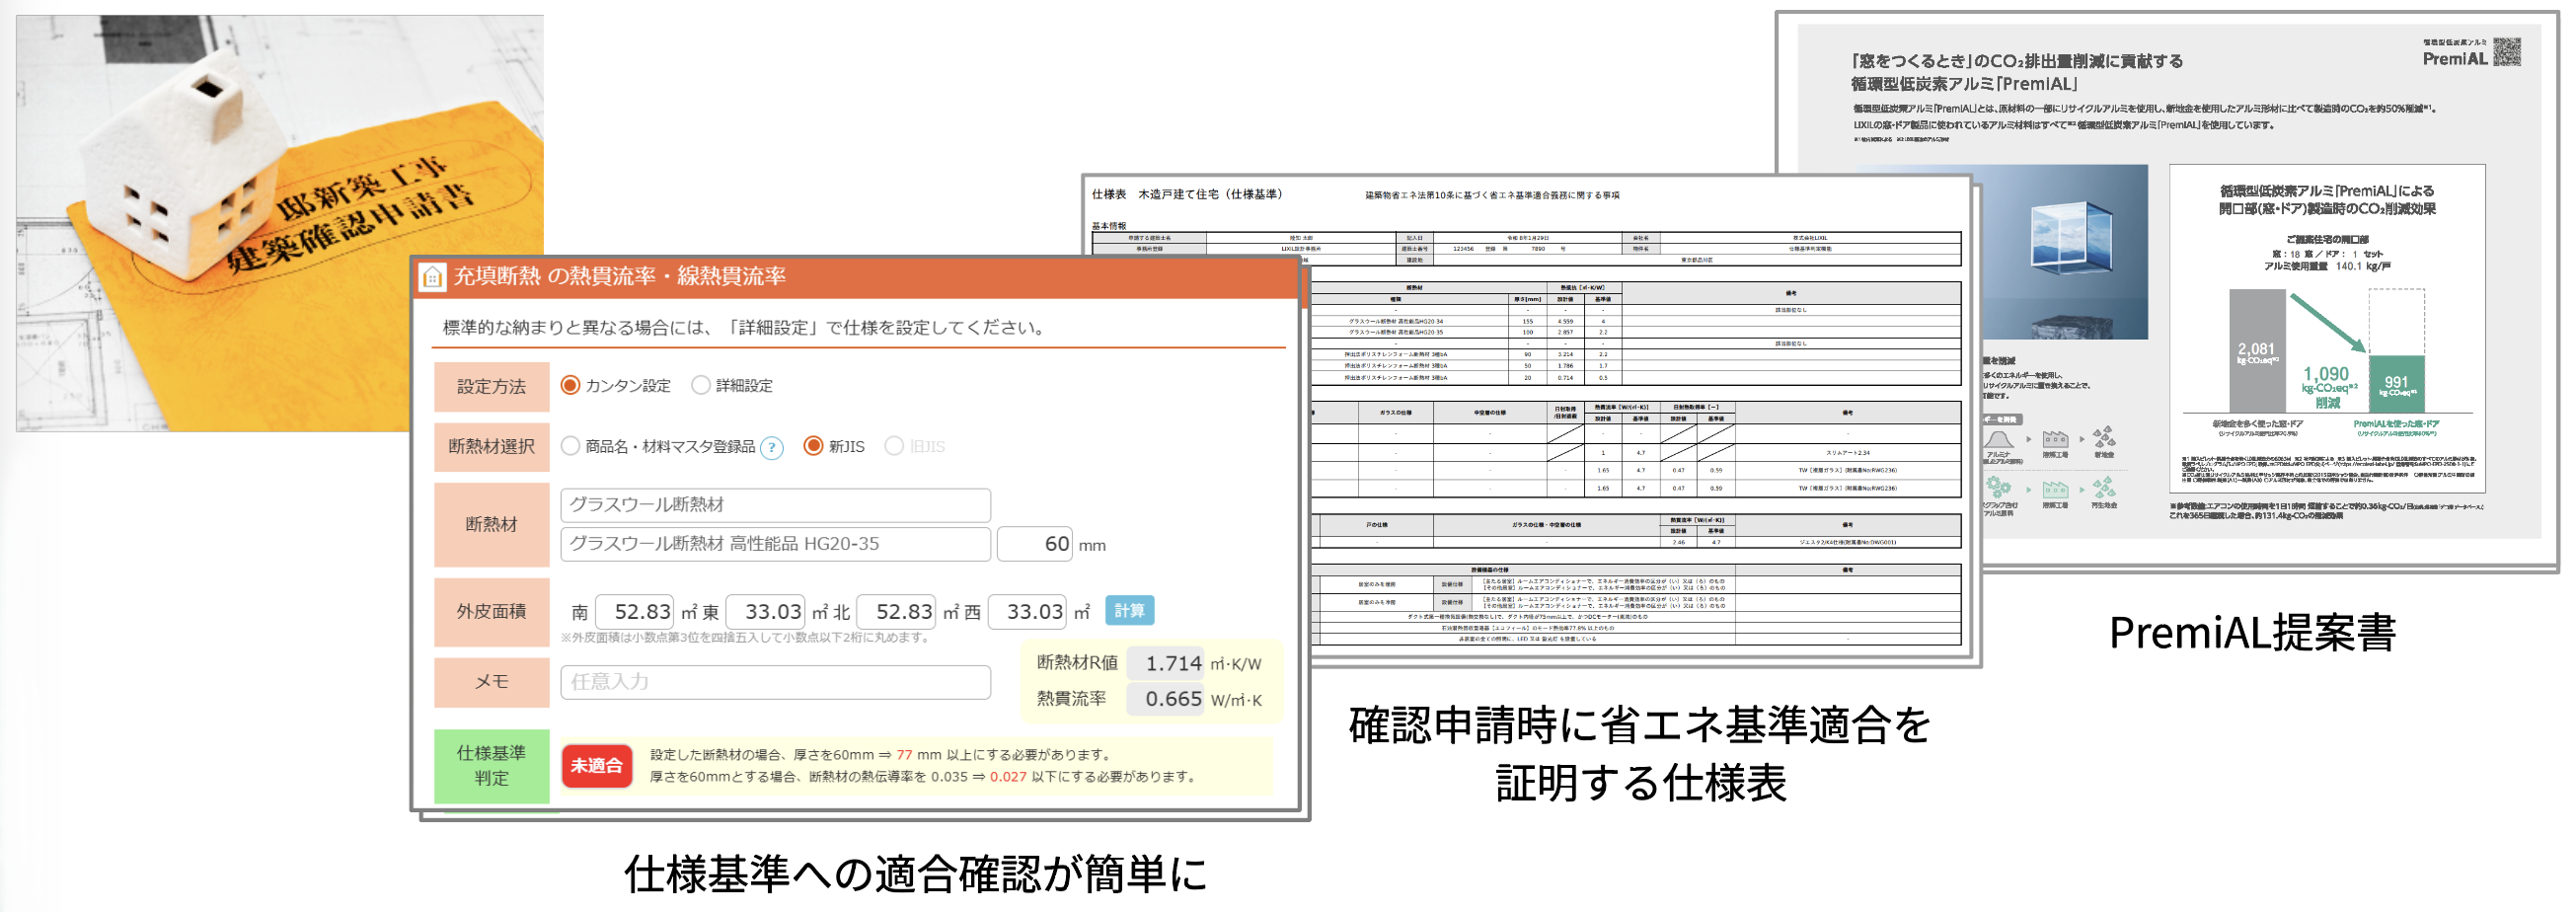The height and width of the screenshot is (912, 2576).
Task: Click the 北 area input field
Action: pyautogui.click(x=896, y=611)
